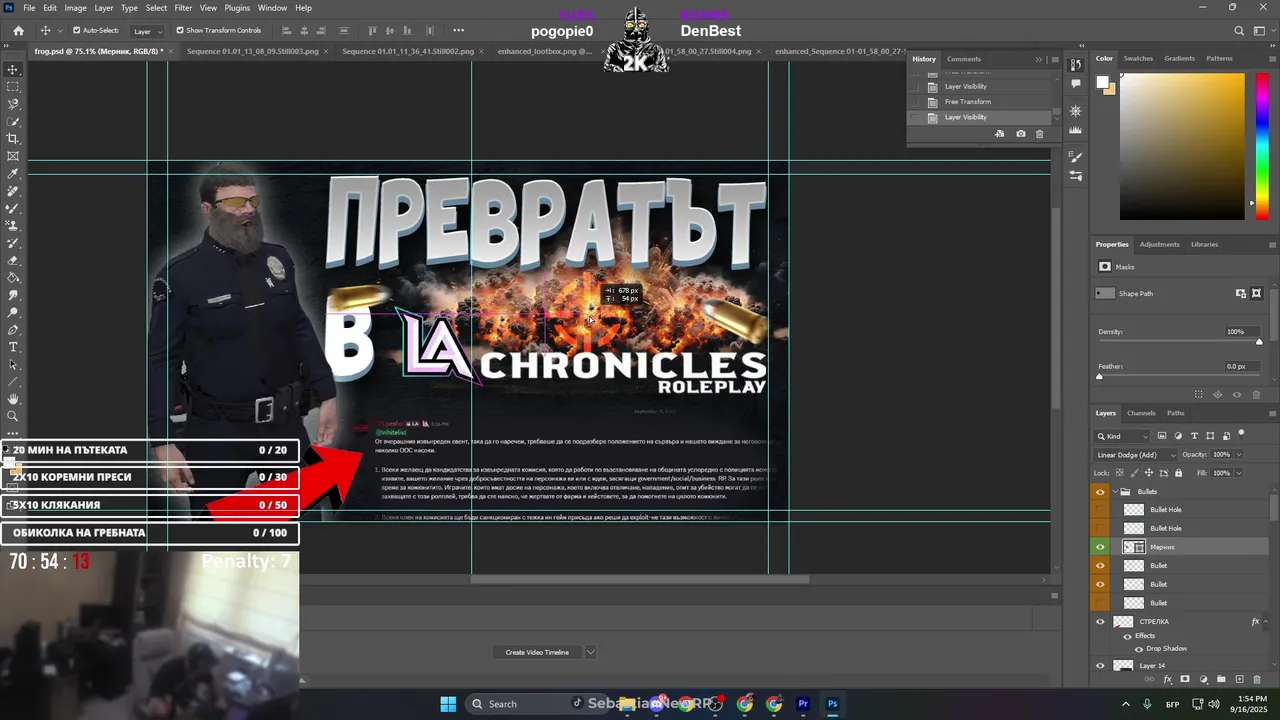Select the Crop tool
The image size is (1280, 720).
pos(13,139)
